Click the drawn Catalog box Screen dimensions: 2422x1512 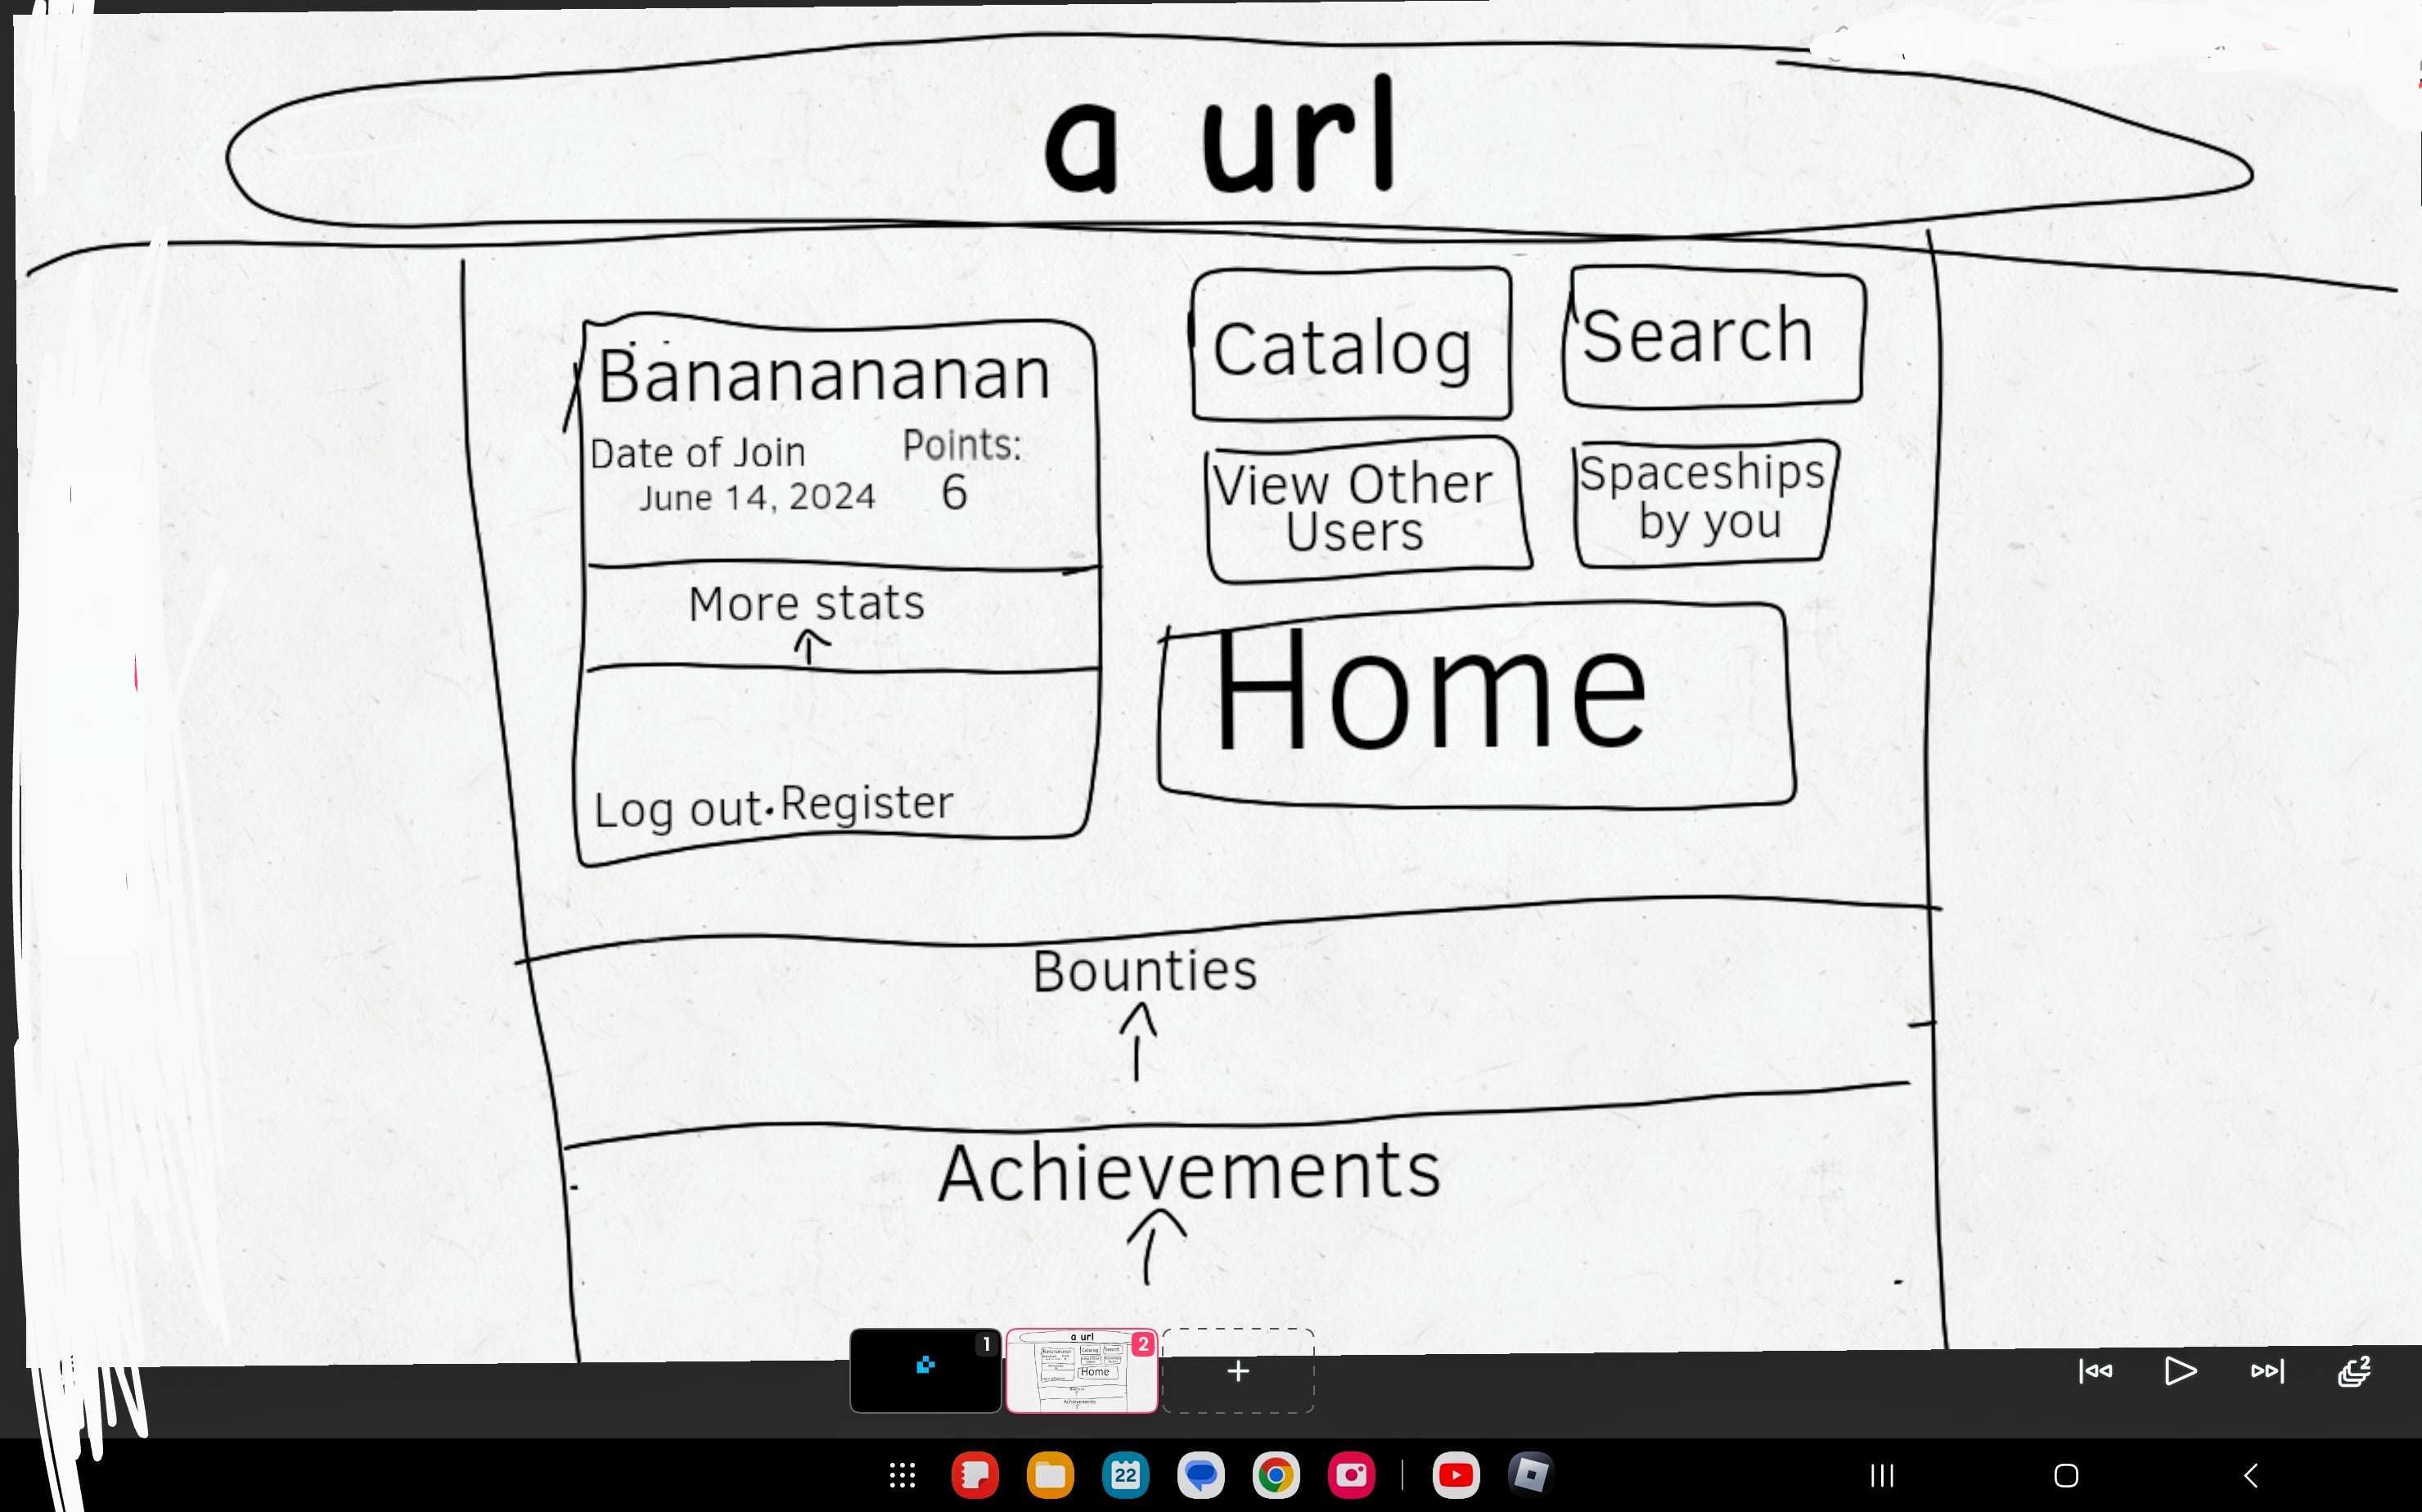(x=1351, y=343)
